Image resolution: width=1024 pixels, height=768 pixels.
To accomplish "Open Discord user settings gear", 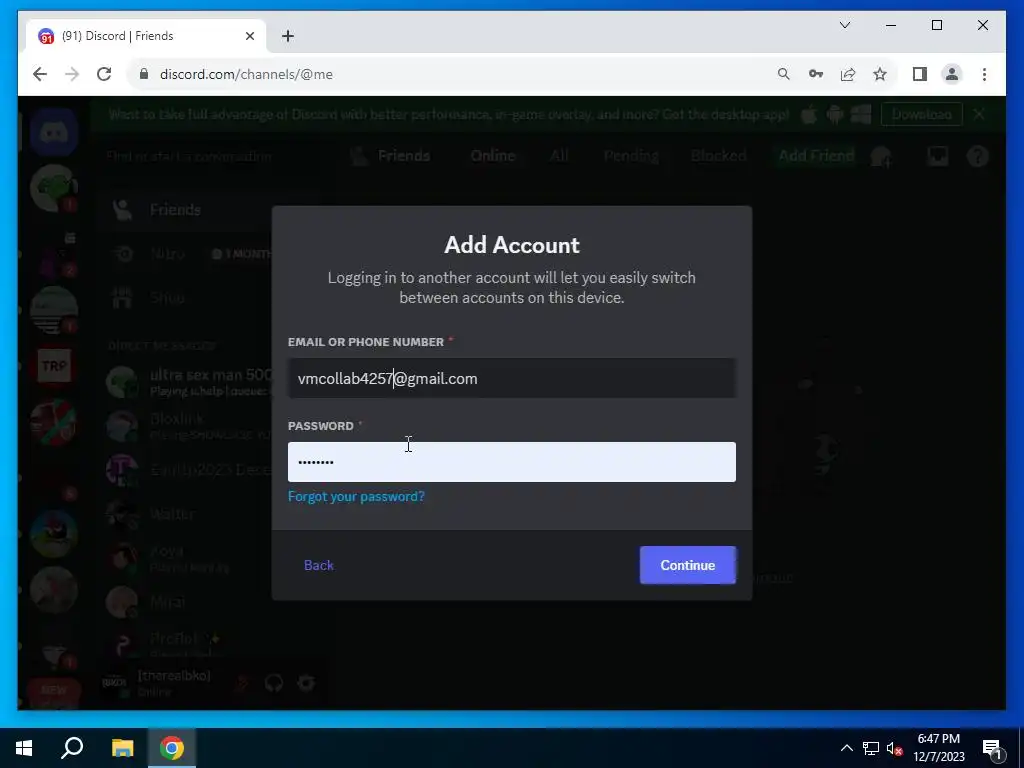I will click(x=306, y=683).
